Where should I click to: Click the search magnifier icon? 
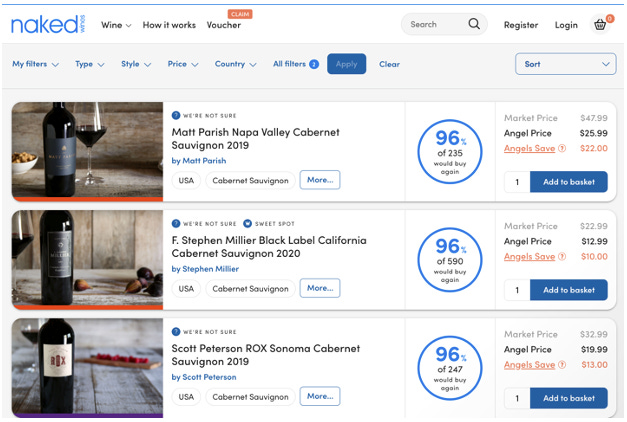pos(474,24)
